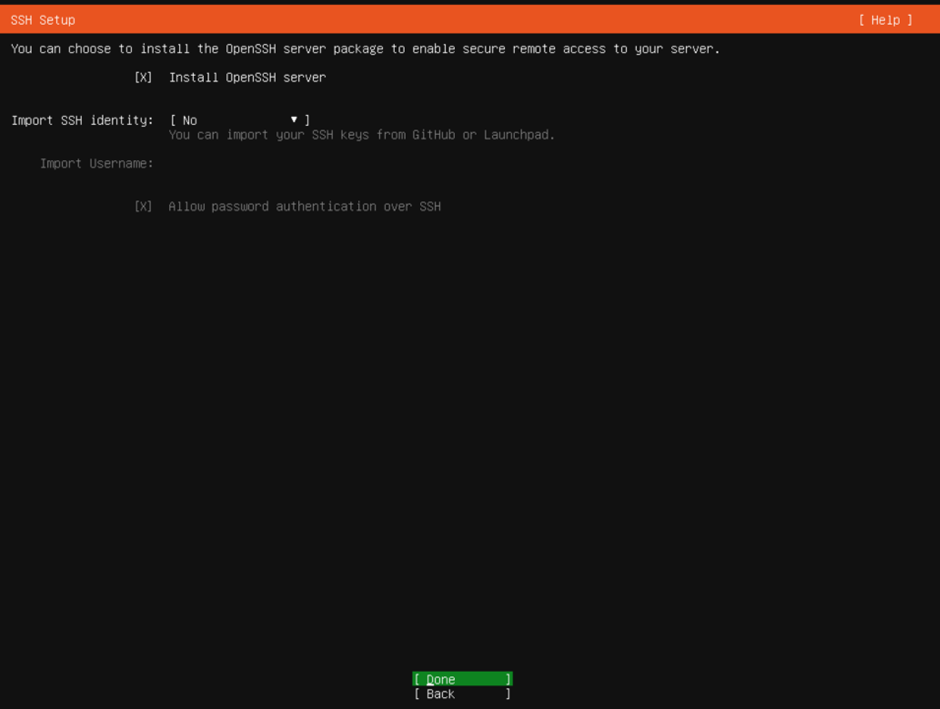Image resolution: width=940 pixels, height=709 pixels.
Task: Go back using the Back button
Action: pos(462,694)
